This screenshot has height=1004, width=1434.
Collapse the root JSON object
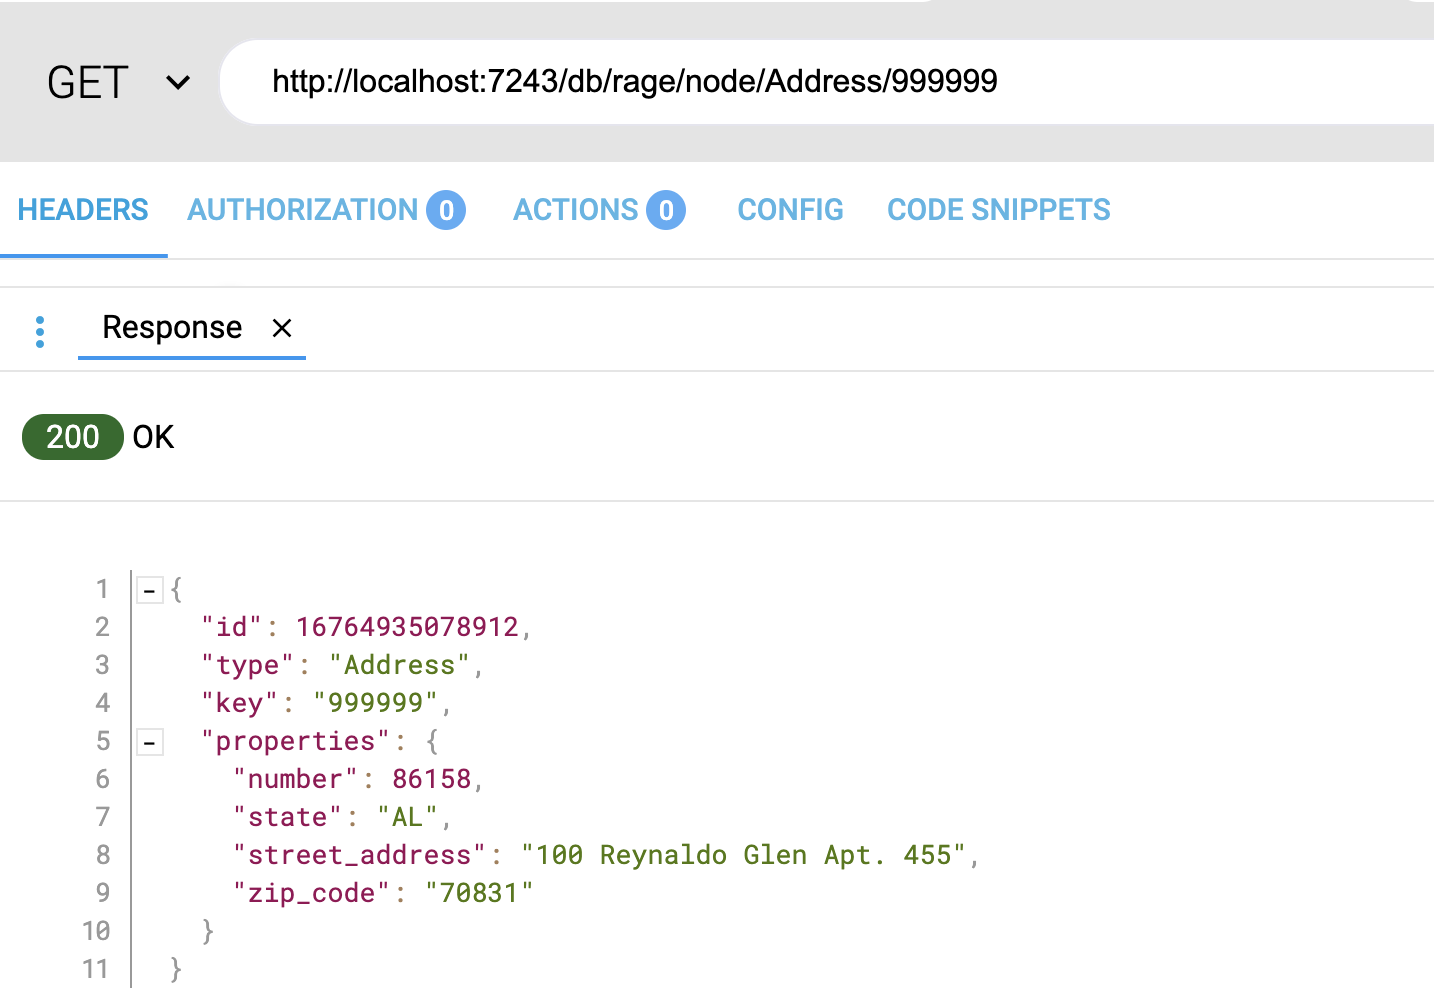[x=150, y=590]
